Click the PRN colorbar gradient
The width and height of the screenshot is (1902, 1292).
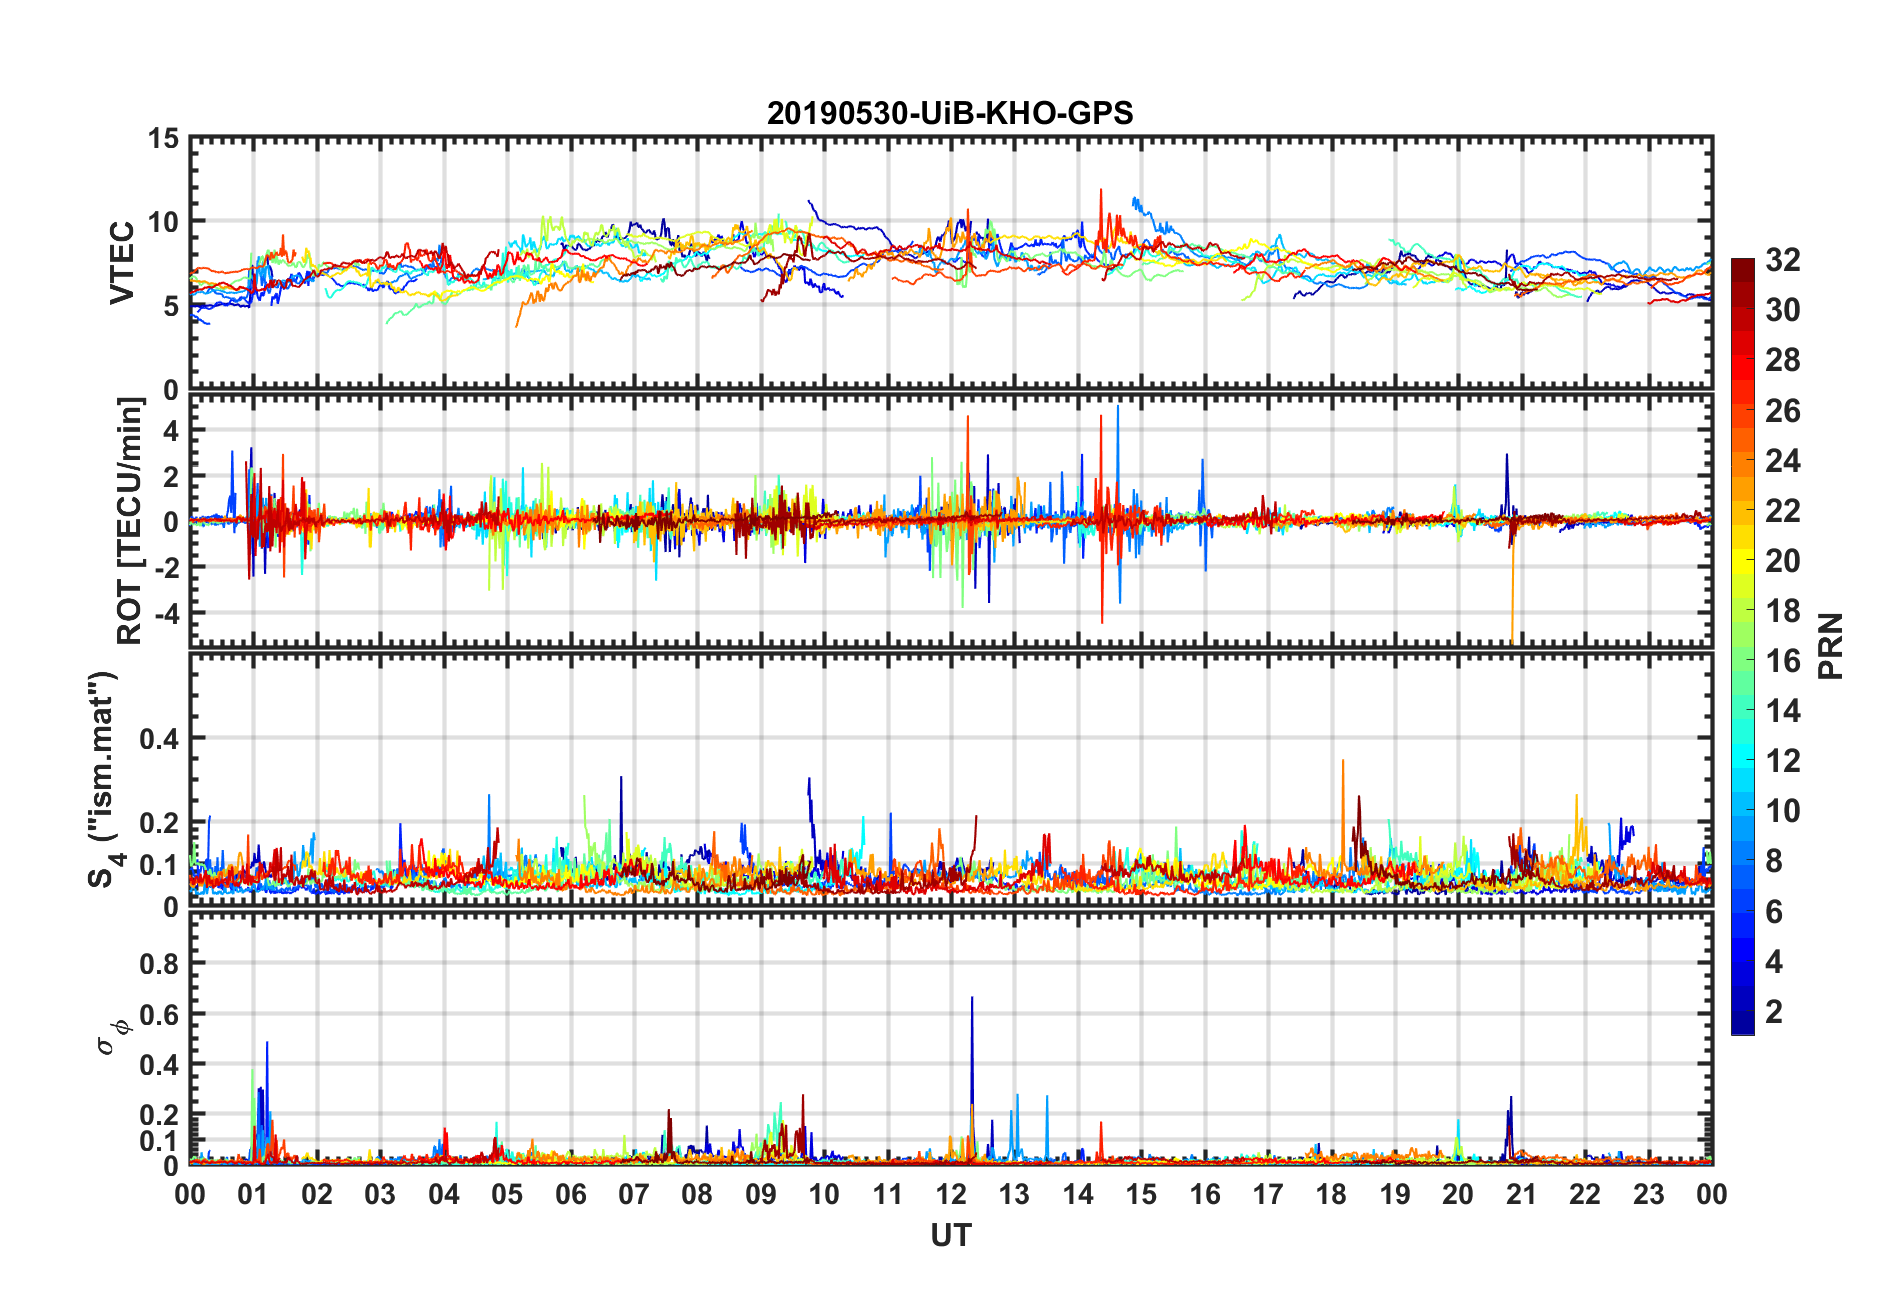1743,646
